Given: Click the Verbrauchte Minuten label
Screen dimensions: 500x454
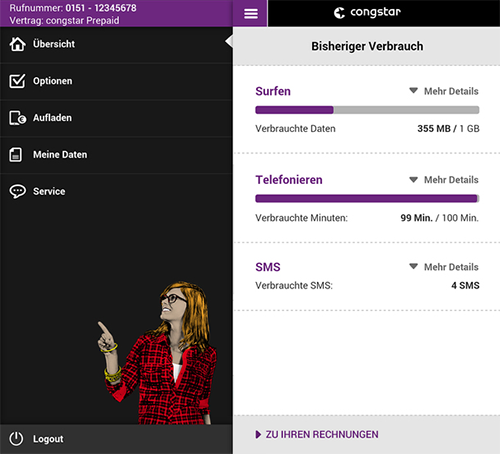Looking at the screenshot, I should [x=301, y=218].
